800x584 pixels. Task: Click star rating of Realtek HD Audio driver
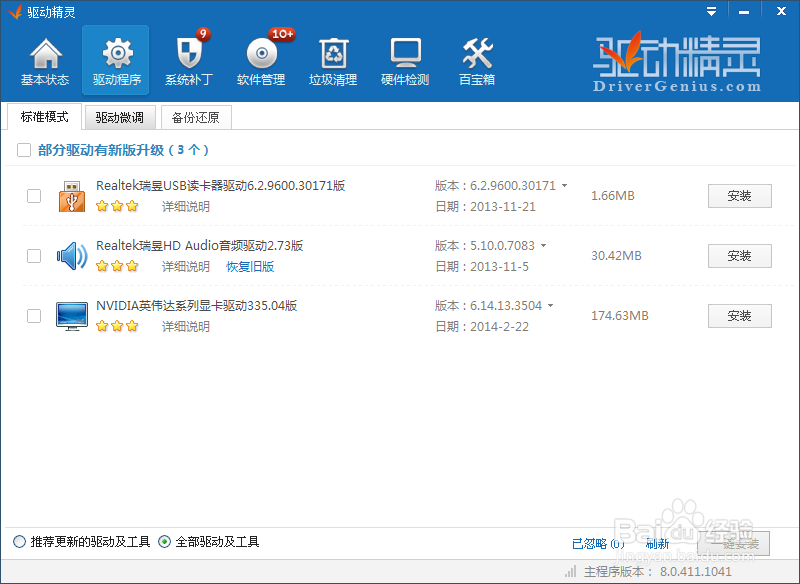[117, 266]
